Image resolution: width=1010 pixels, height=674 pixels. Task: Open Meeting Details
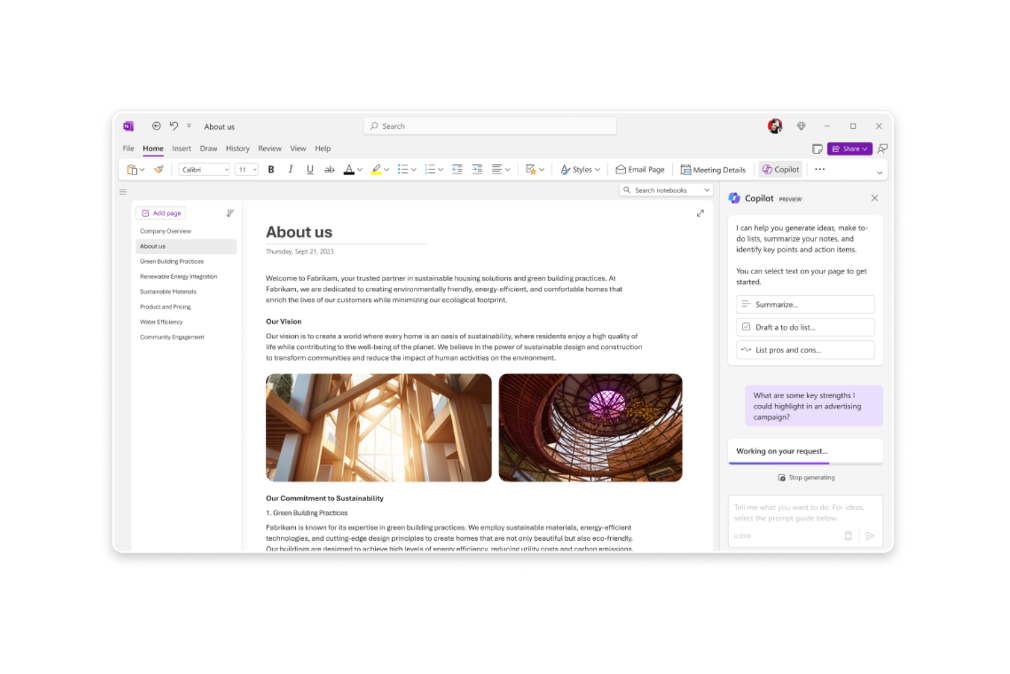(713, 169)
